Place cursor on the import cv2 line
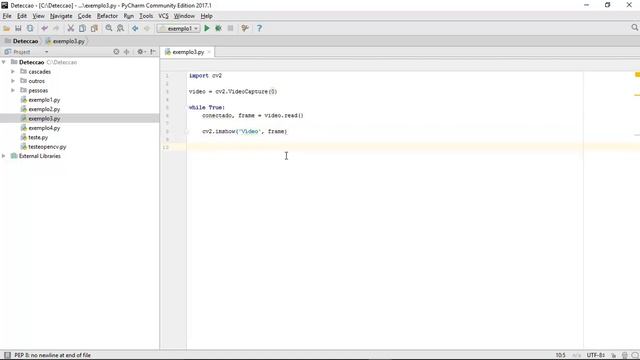640x360 pixels. point(205,76)
